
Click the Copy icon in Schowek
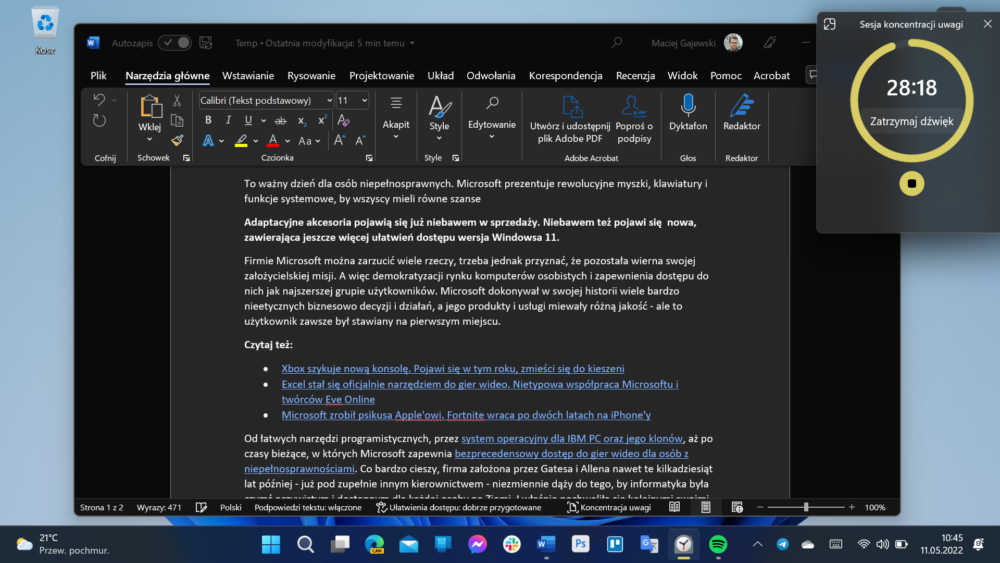point(177,121)
